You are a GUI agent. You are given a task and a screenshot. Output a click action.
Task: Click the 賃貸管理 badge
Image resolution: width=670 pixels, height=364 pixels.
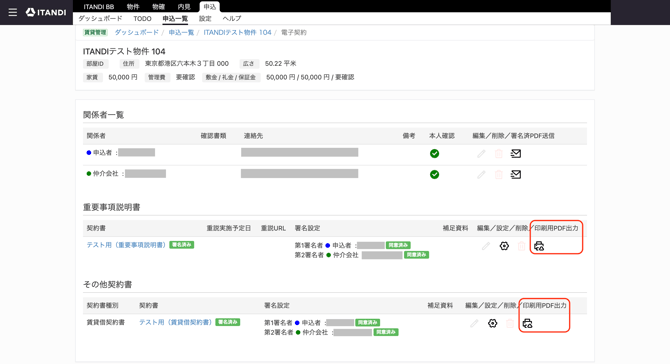95,32
